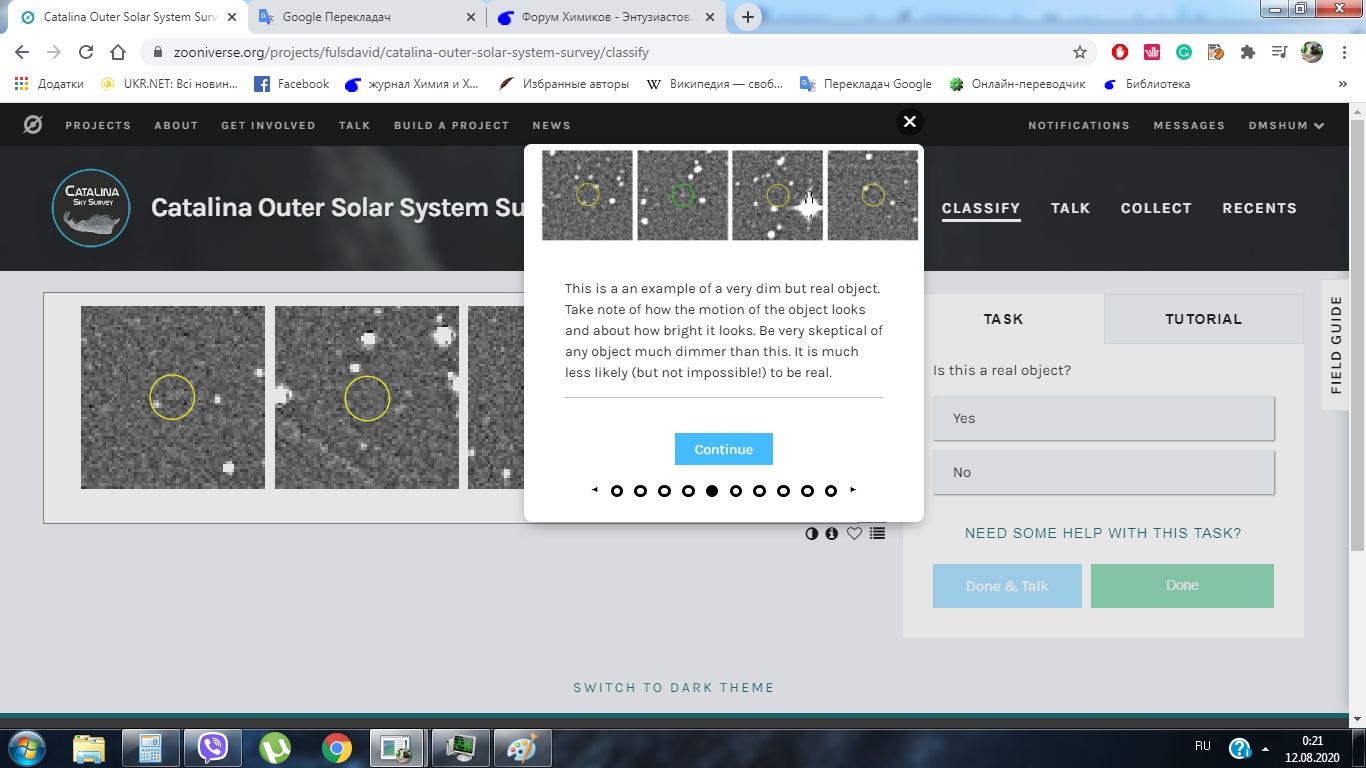The image size is (1366, 768).
Task: Show hidden bookmarks via double chevron
Action: (1343, 84)
